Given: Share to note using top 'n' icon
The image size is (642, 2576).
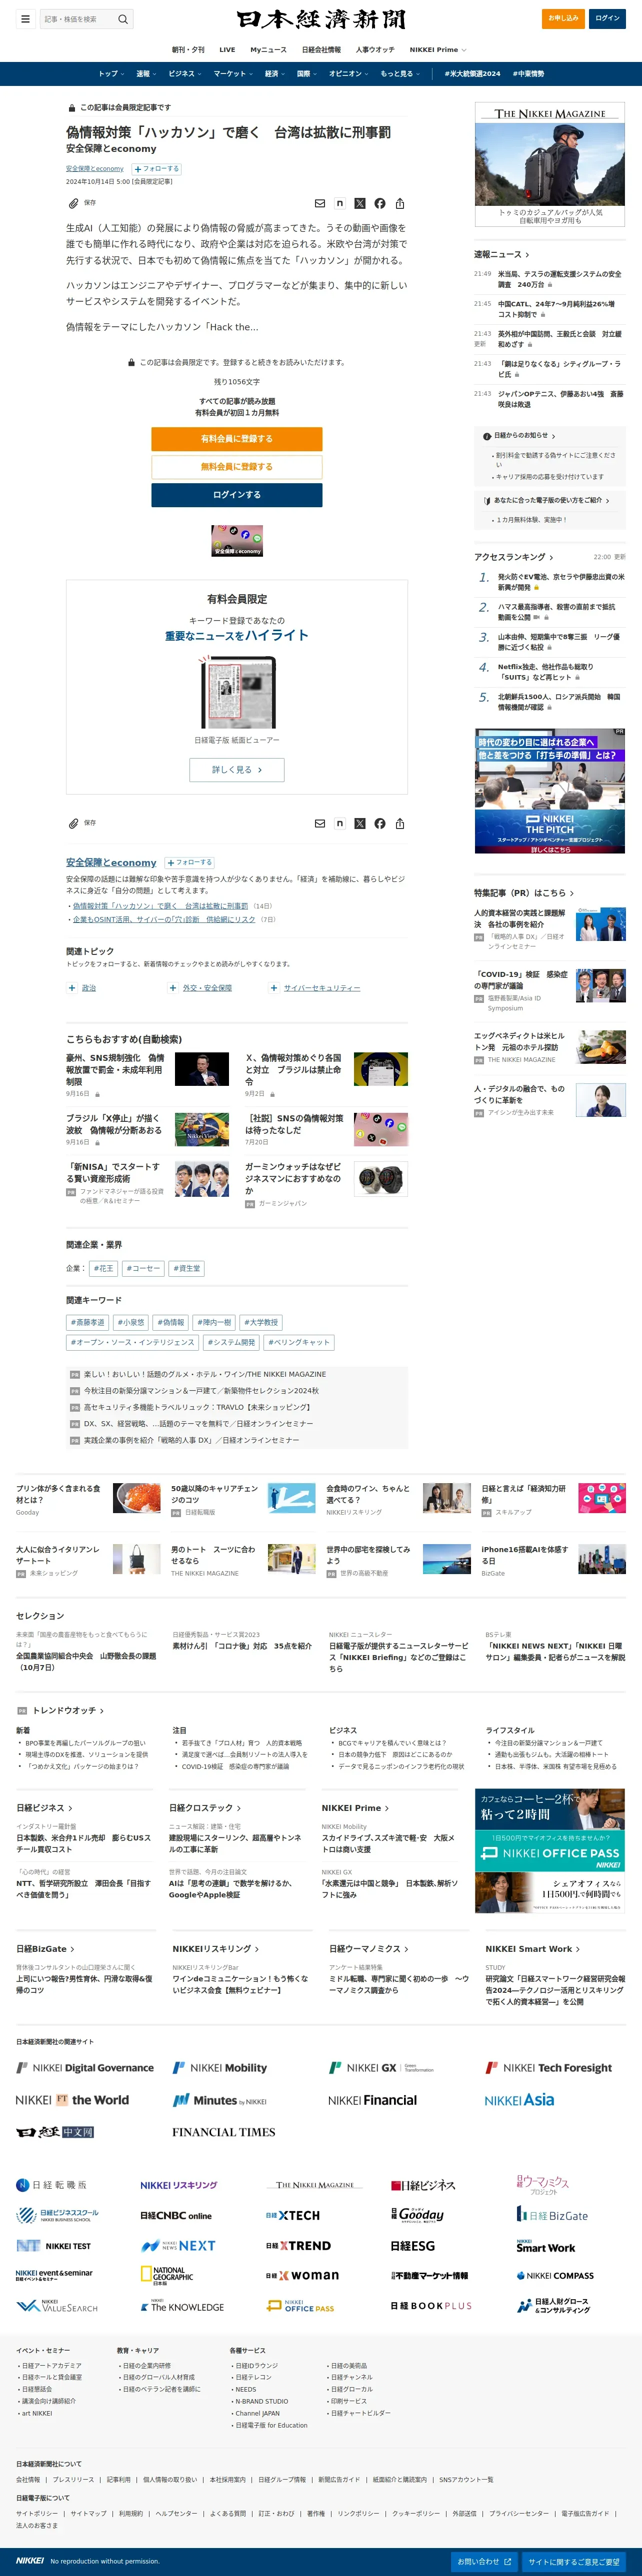Looking at the screenshot, I should point(340,203).
